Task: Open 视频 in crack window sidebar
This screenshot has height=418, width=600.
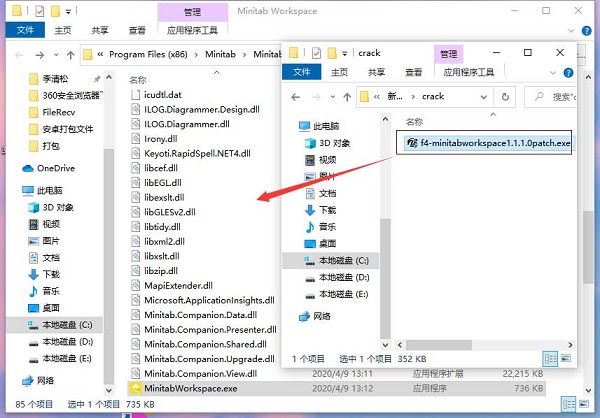Action: [320, 160]
